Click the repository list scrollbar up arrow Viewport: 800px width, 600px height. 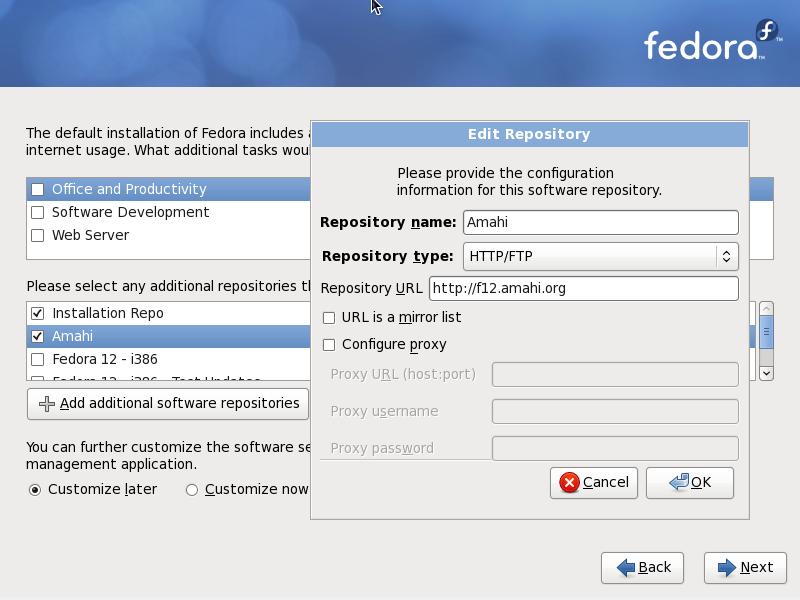click(766, 309)
